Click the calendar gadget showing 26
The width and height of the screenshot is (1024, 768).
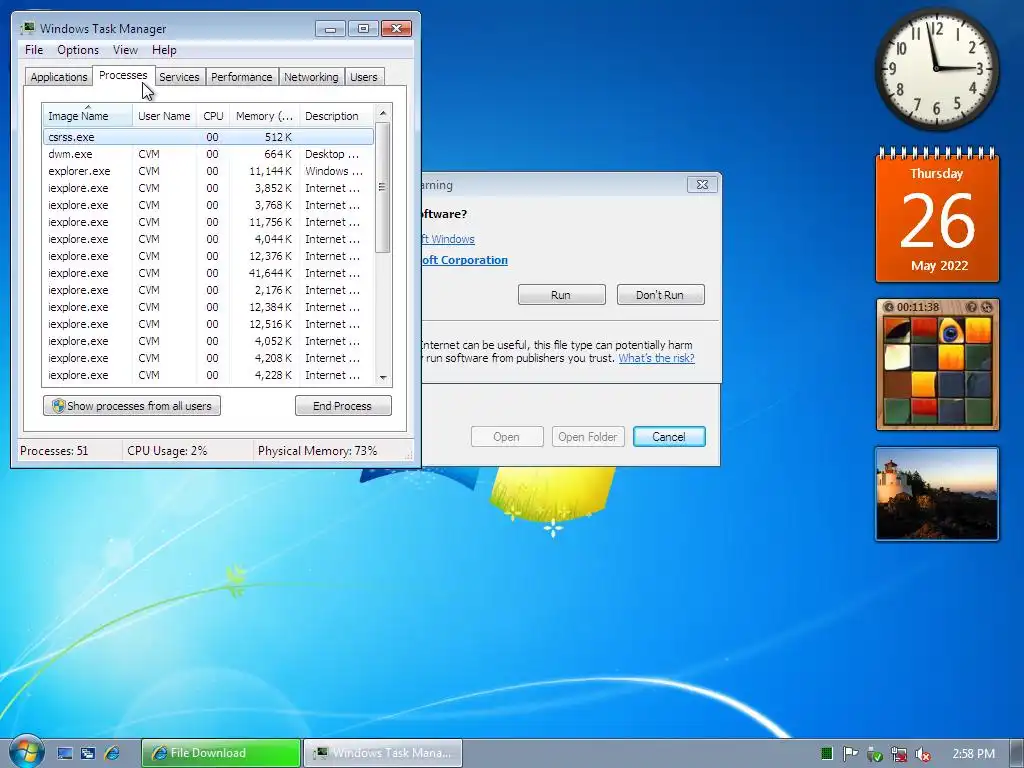point(937,216)
